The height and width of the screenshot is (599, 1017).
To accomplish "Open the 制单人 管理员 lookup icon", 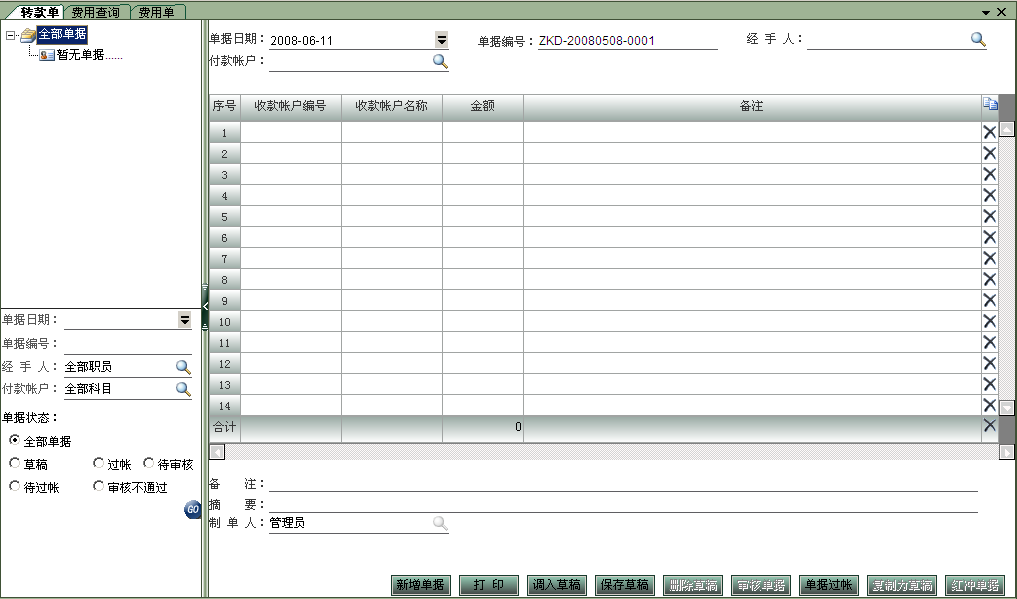I will pyautogui.click(x=440, y=522).
